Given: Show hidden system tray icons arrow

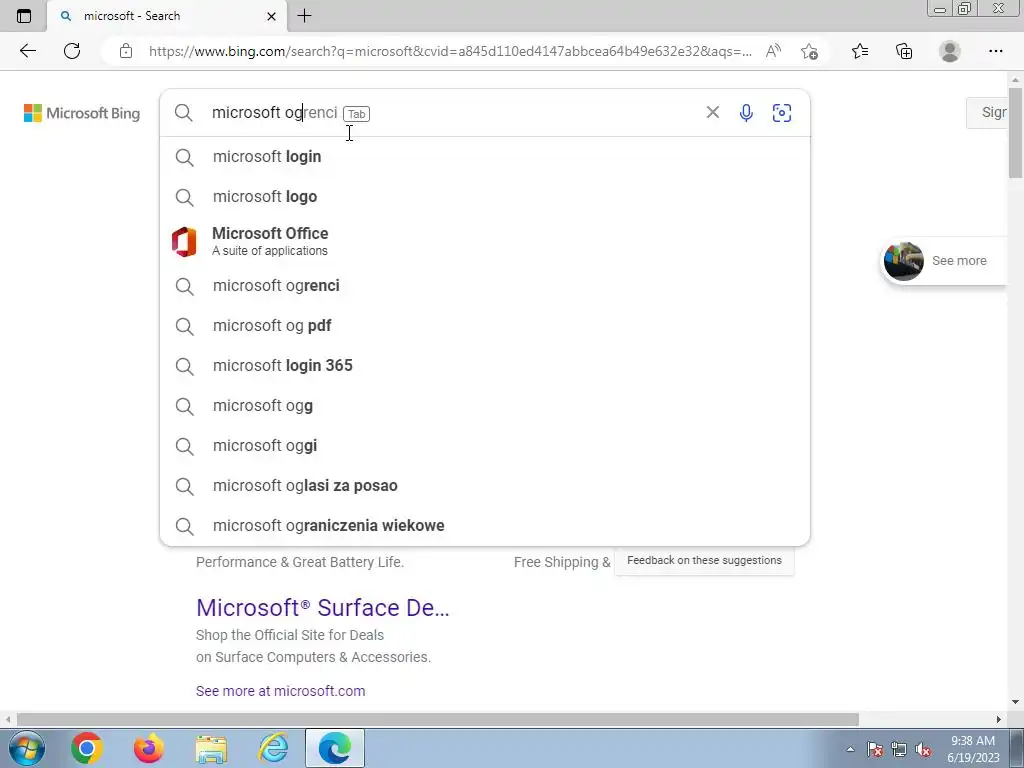Looking at the screenshot, I should tap(850, 749).
